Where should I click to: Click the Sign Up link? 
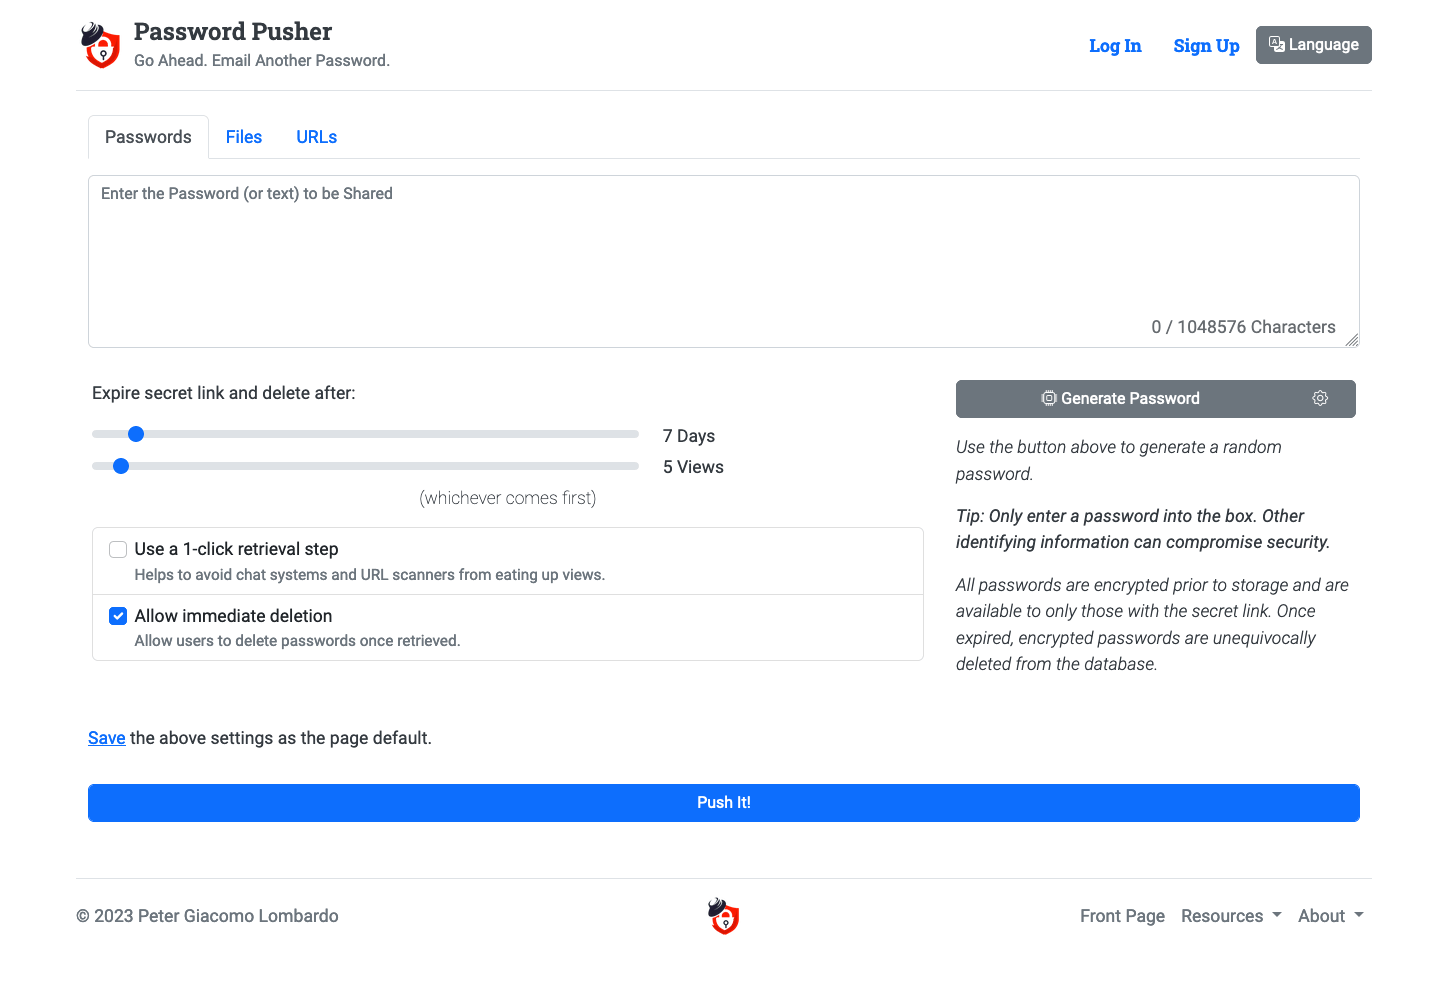click(1206, 45)
